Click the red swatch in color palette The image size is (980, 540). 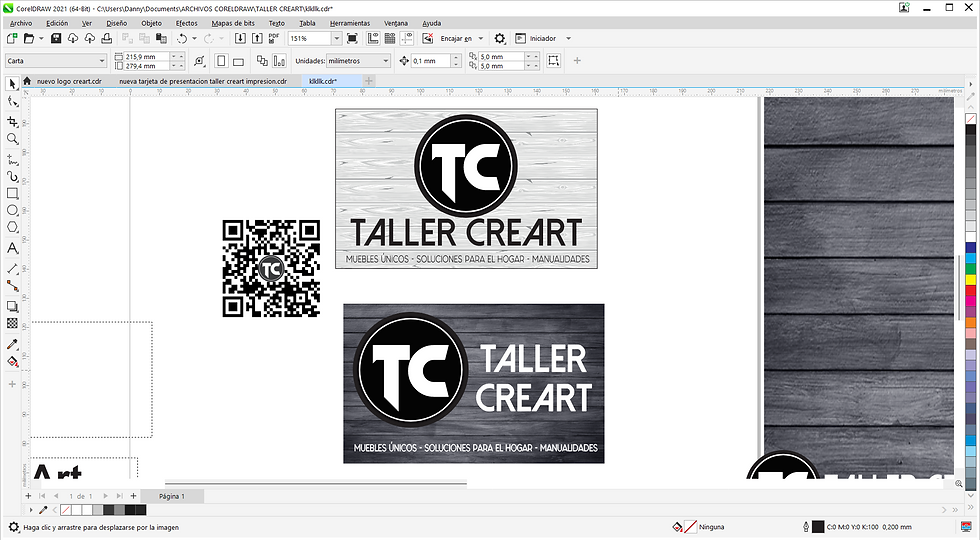(970, 290)
